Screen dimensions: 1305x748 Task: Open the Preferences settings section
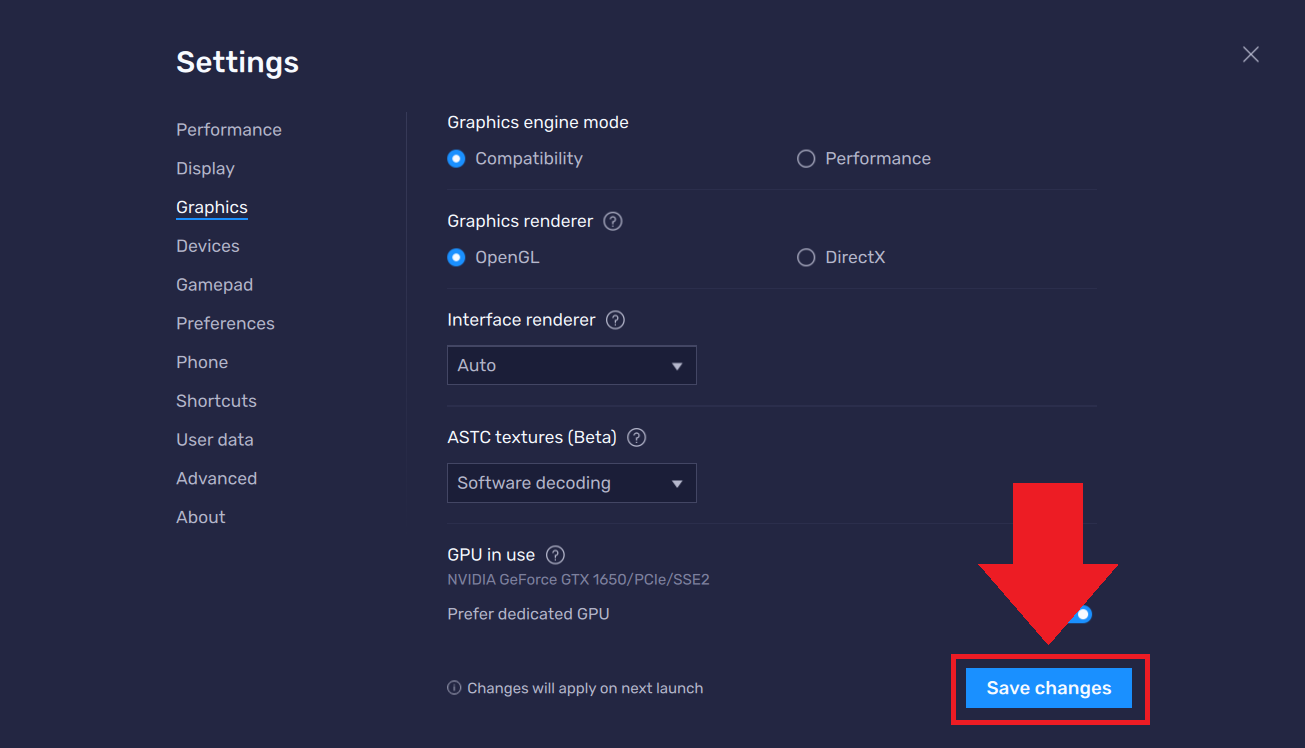pyautogui.click(x=225, y=323)
